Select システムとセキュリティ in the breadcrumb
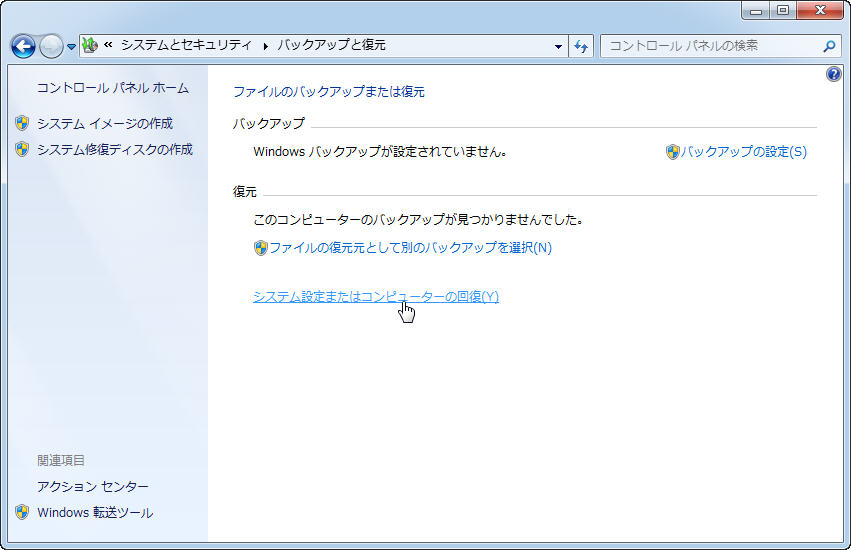 (x=186, y=45)
